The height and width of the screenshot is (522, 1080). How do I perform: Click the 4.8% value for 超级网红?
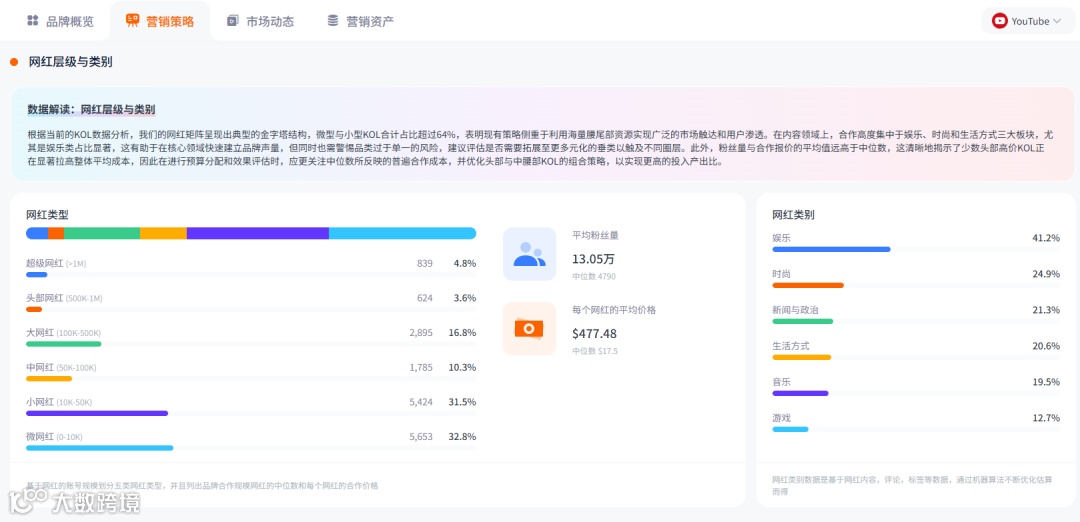pyautogui.click(x=464, y=263)
